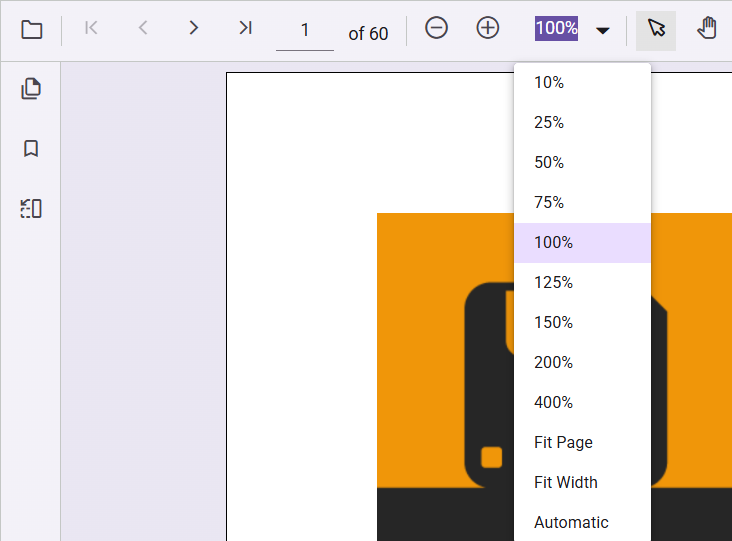The image size is (732, 541).
Task: Collapse the zoom dropdown arrow
Action: (x=603, y=31)
